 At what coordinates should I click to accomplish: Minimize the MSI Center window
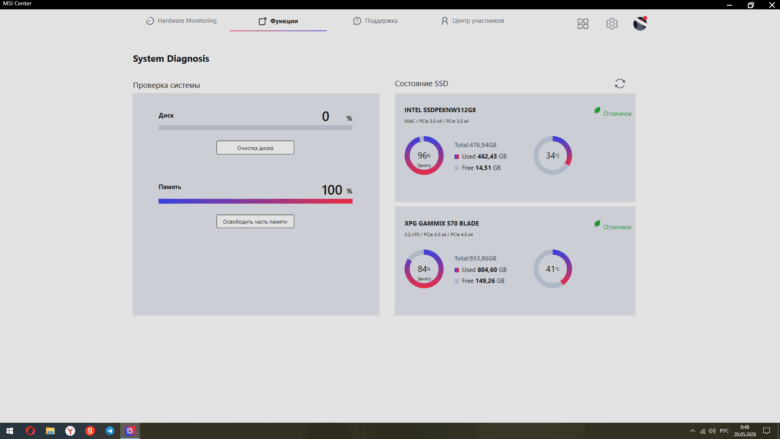coord(729,5)
